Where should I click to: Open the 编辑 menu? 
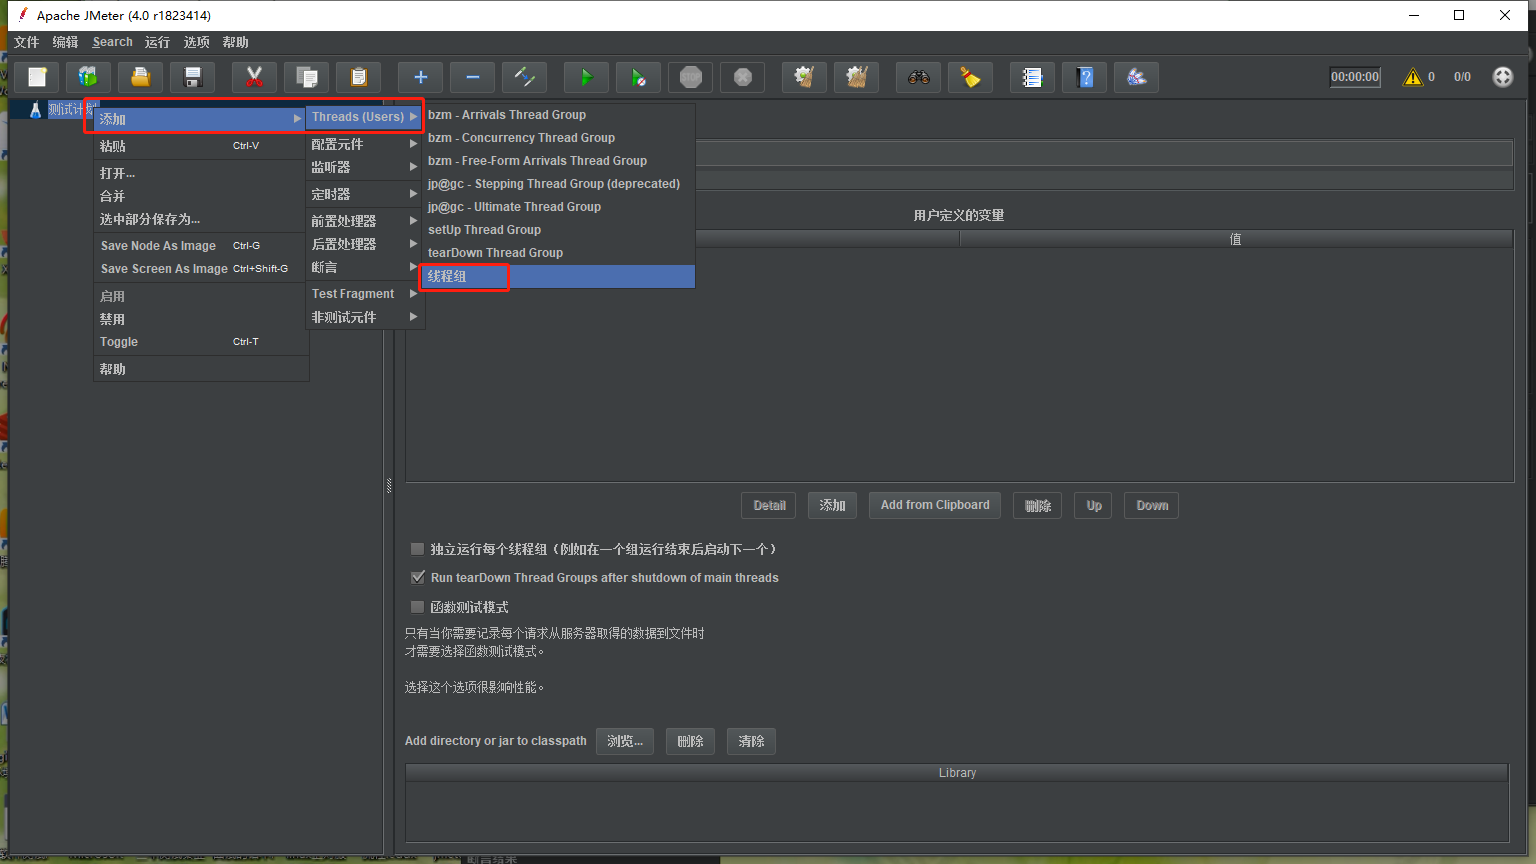point(65,42)
